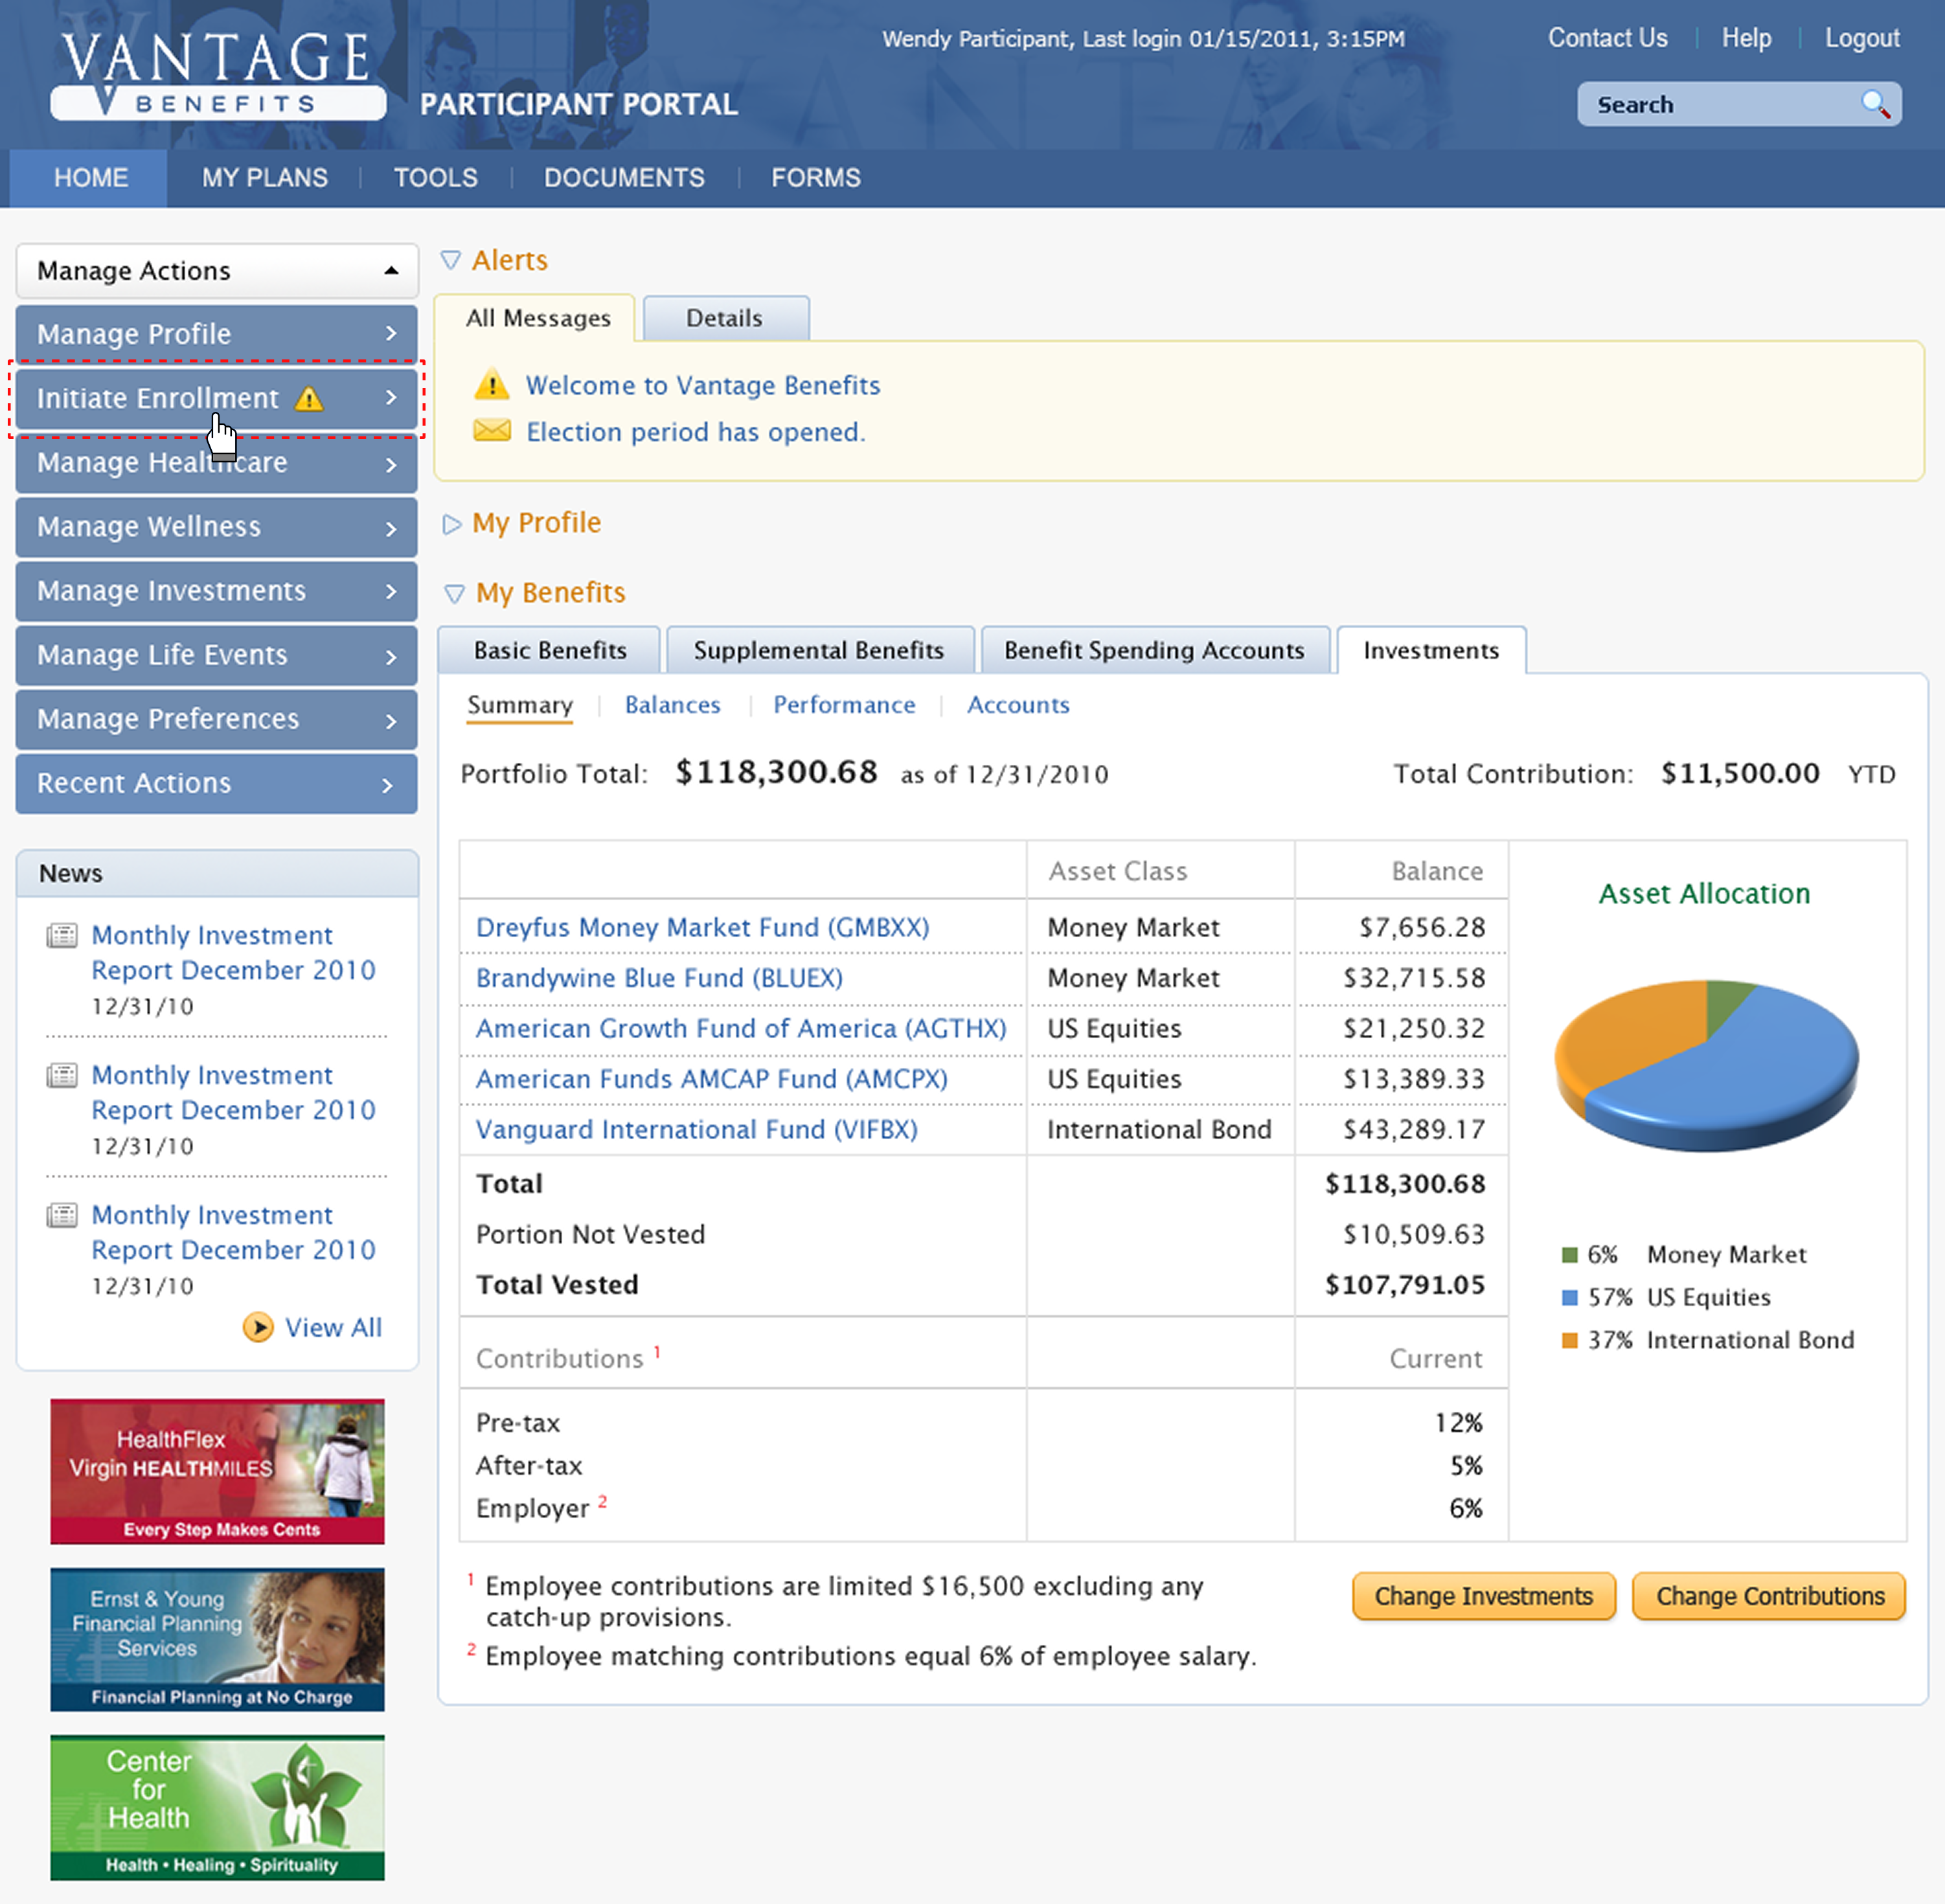Click the envelope icon for election message
This screenshot has width=1945, height=1904.
point(491,431)
